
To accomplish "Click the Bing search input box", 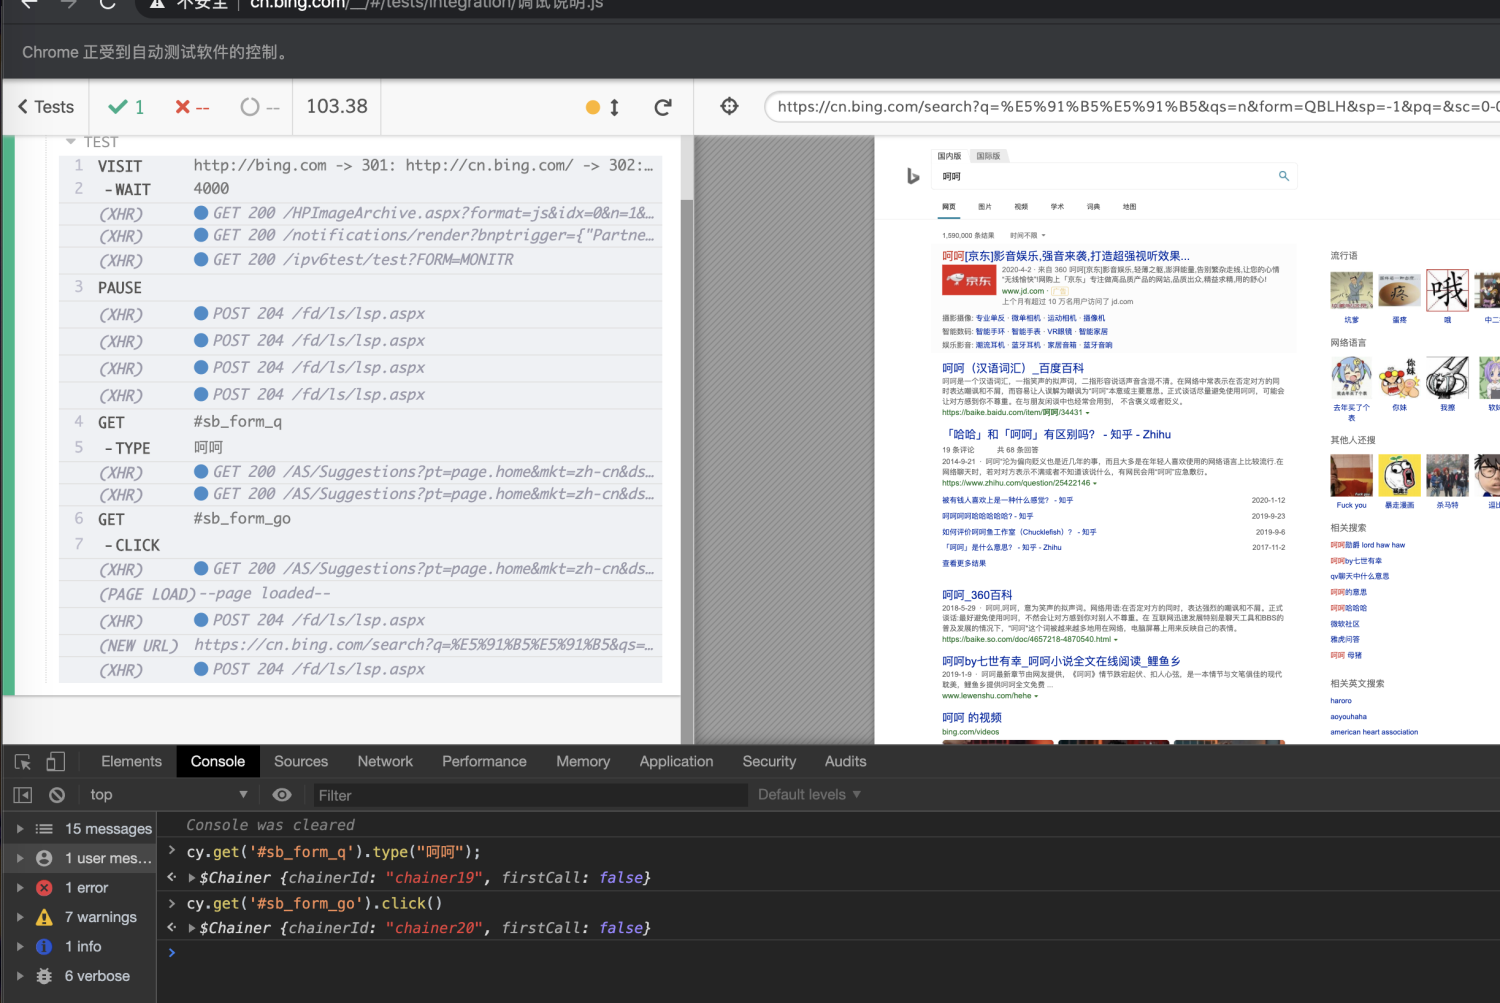I will [x=1105, y=176].
